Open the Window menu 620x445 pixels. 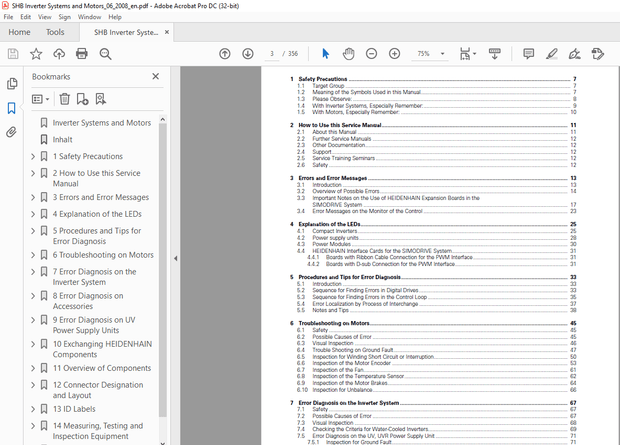pos(89,17)
